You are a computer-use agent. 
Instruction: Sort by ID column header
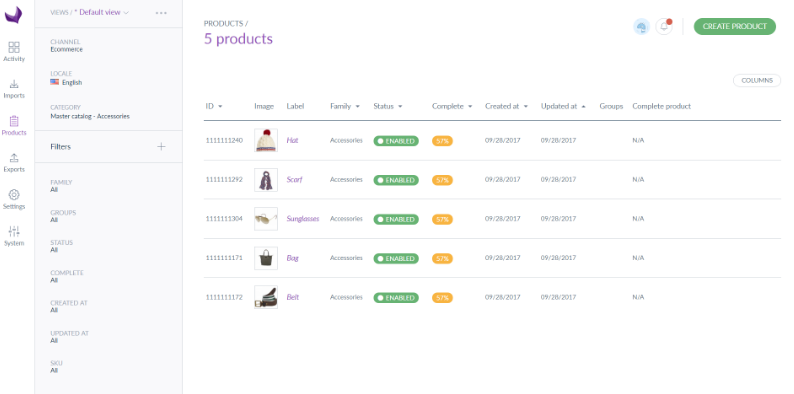[214, 106]
